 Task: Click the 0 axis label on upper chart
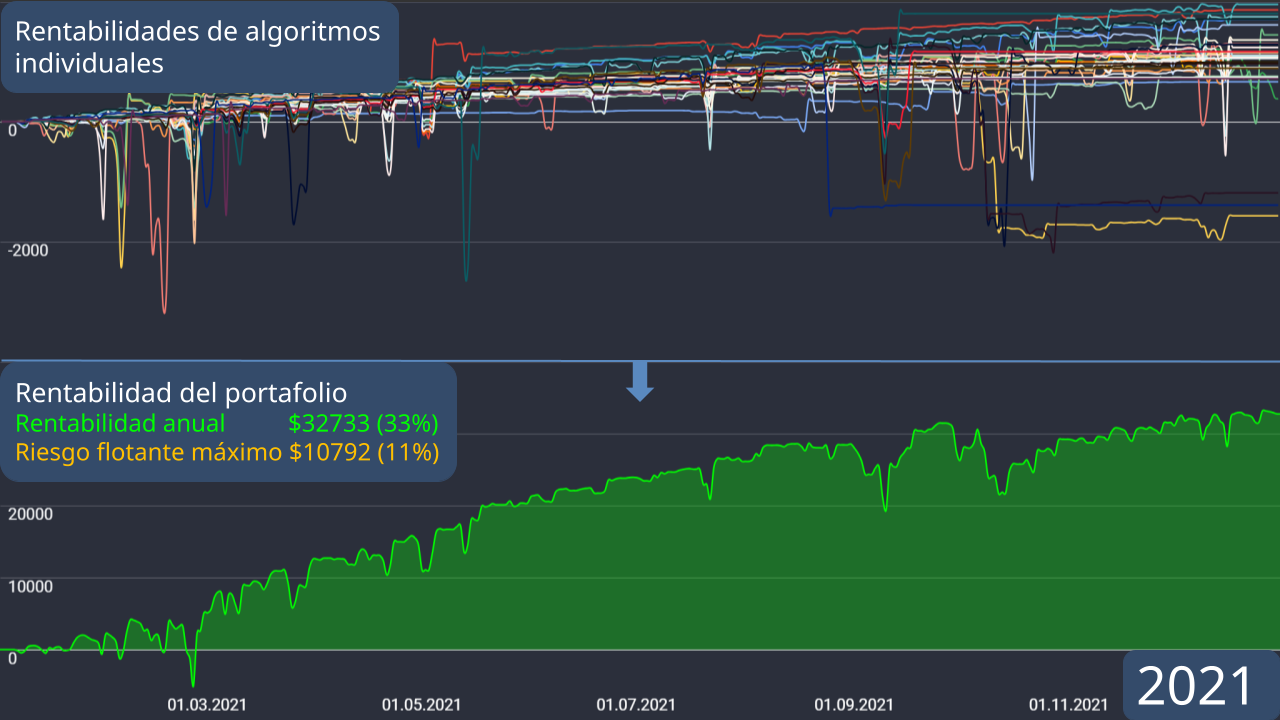12,130
